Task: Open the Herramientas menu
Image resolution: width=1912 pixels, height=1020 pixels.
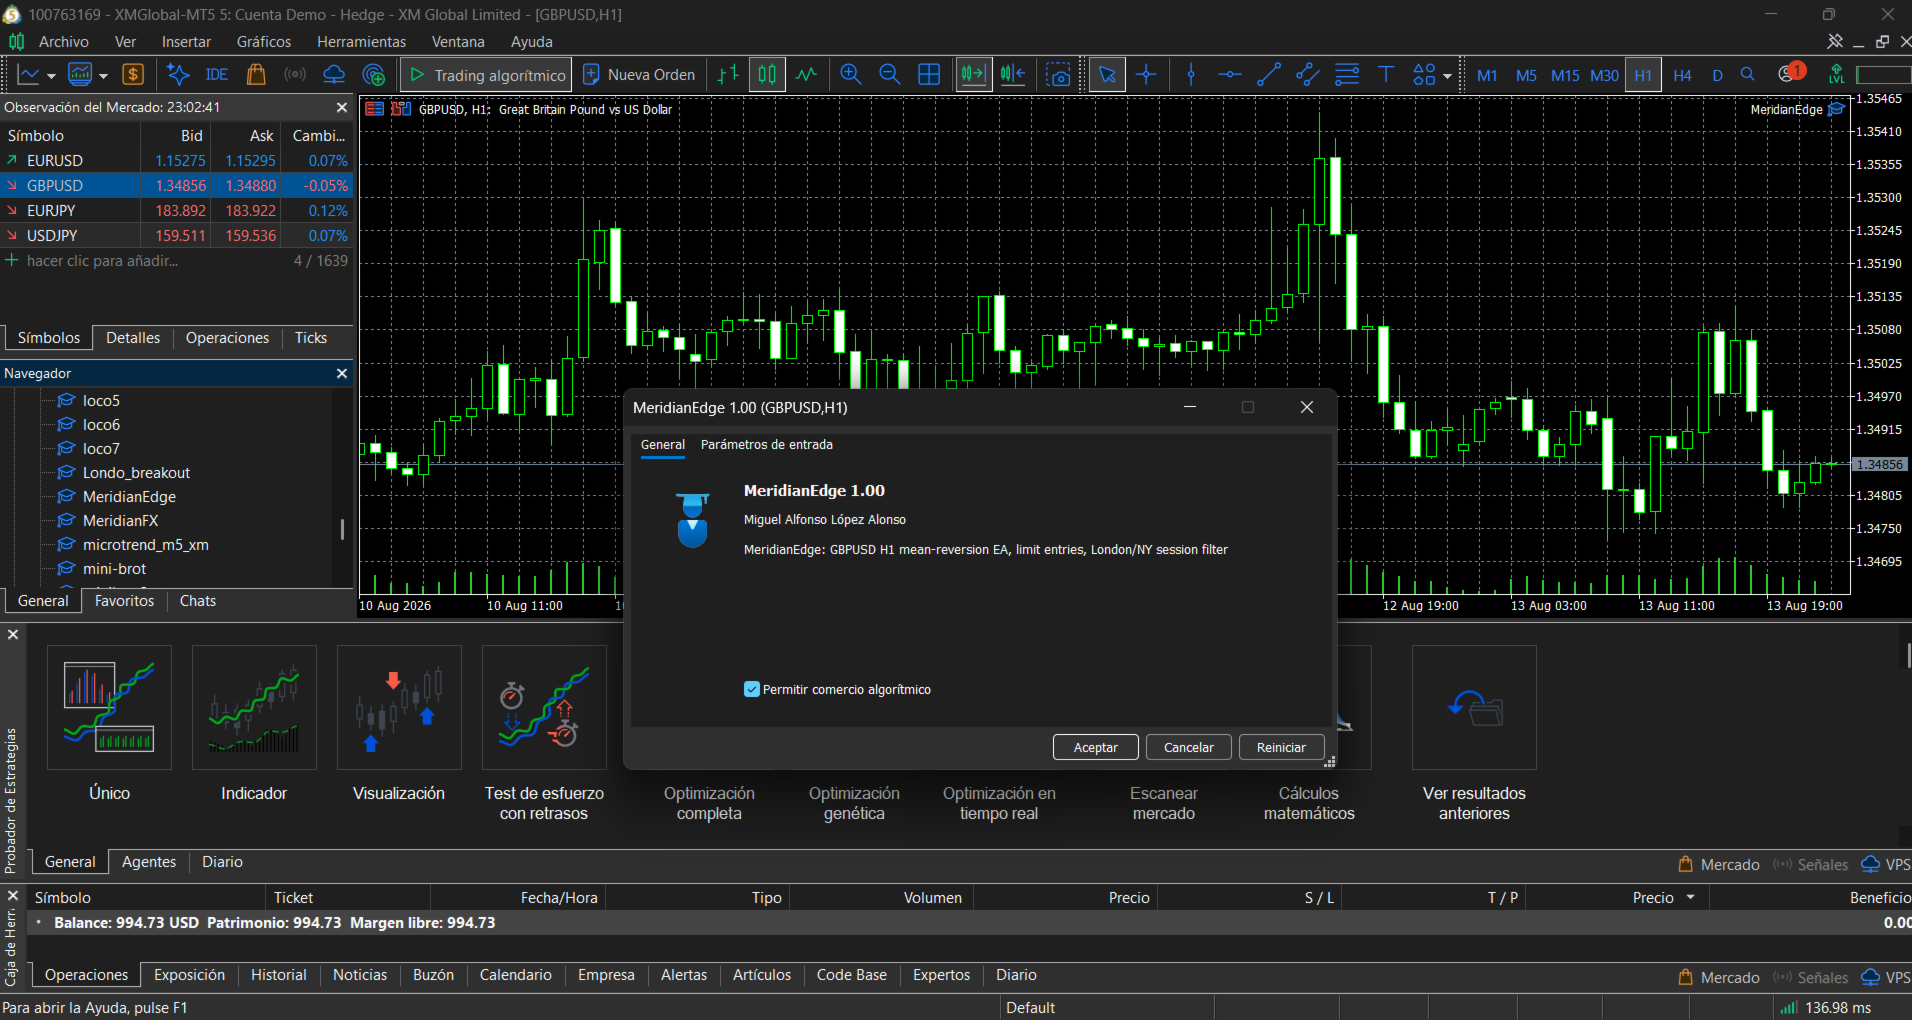Action: (361, 42)
